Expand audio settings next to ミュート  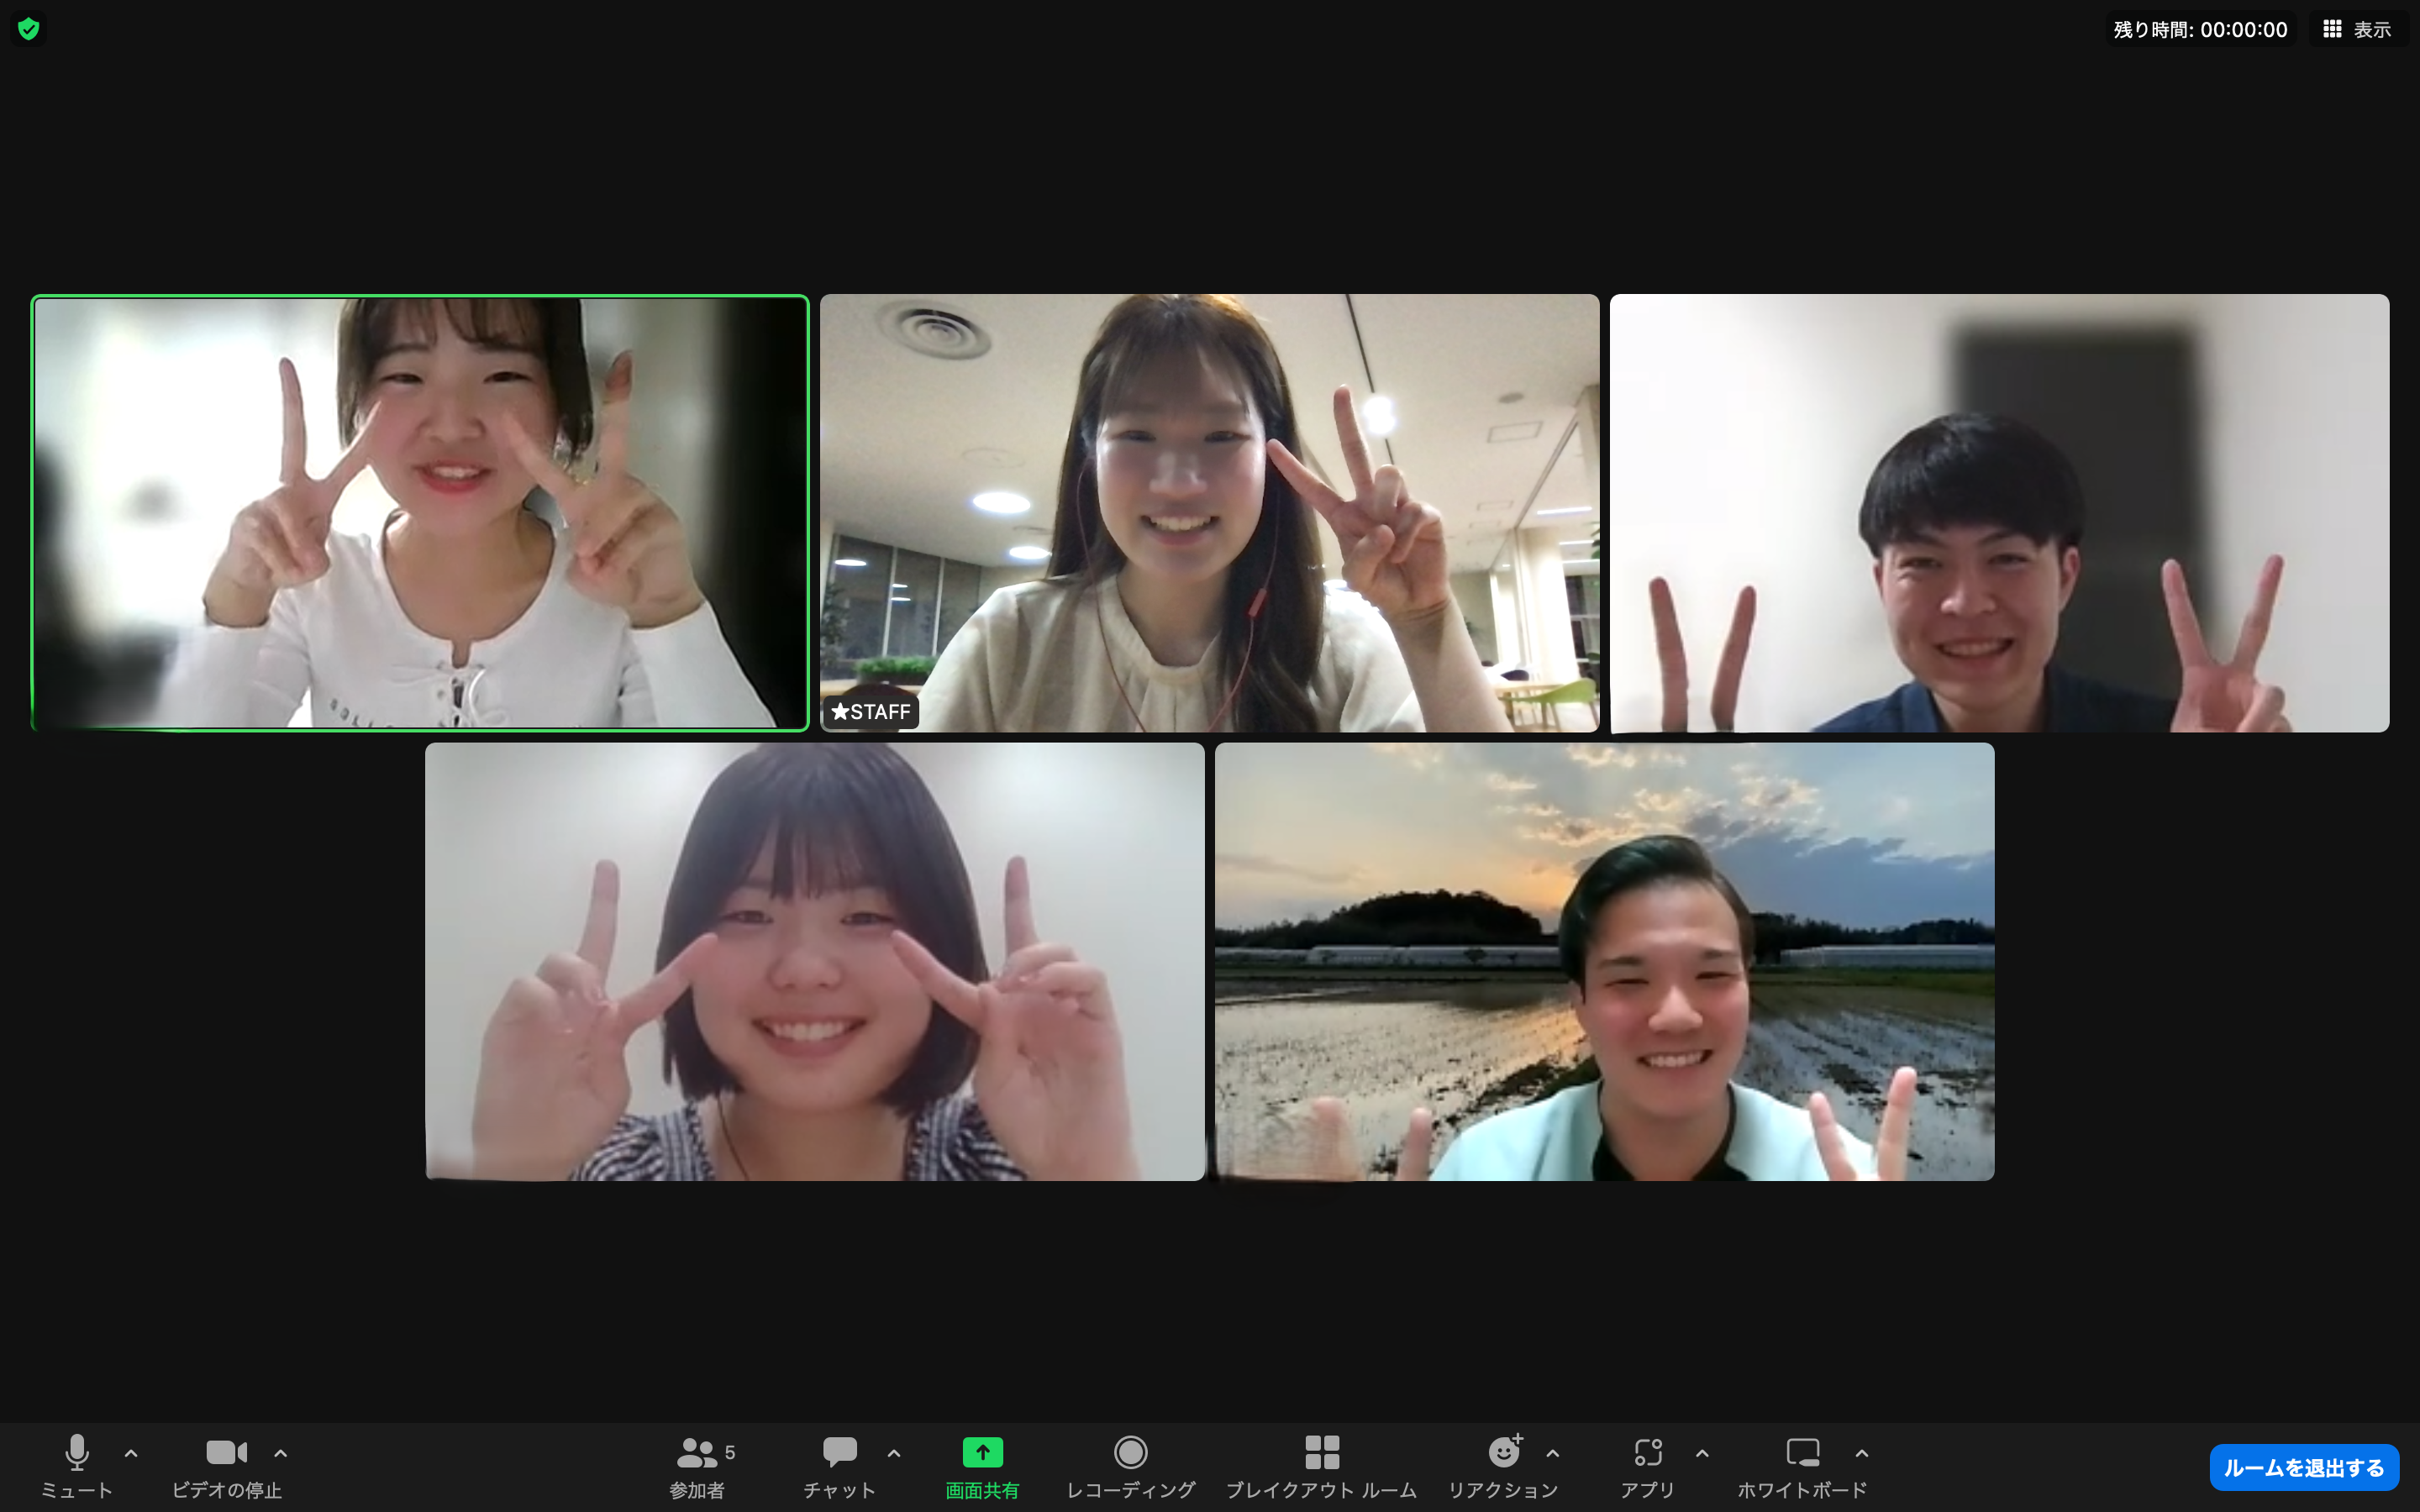tap(132, 1453)
